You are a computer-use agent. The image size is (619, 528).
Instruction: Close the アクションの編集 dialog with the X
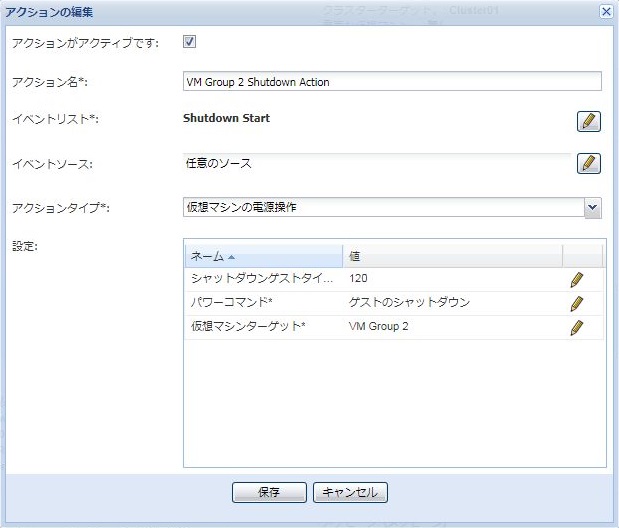point(605,11)
